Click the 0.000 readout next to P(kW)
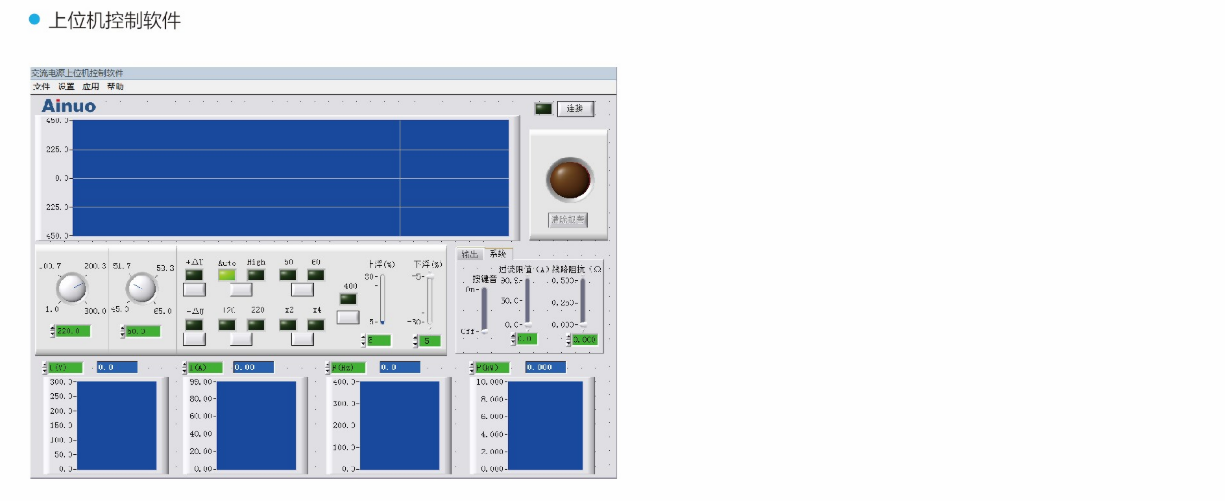Viewport: 1225px width, 501px height. [546, 367]
